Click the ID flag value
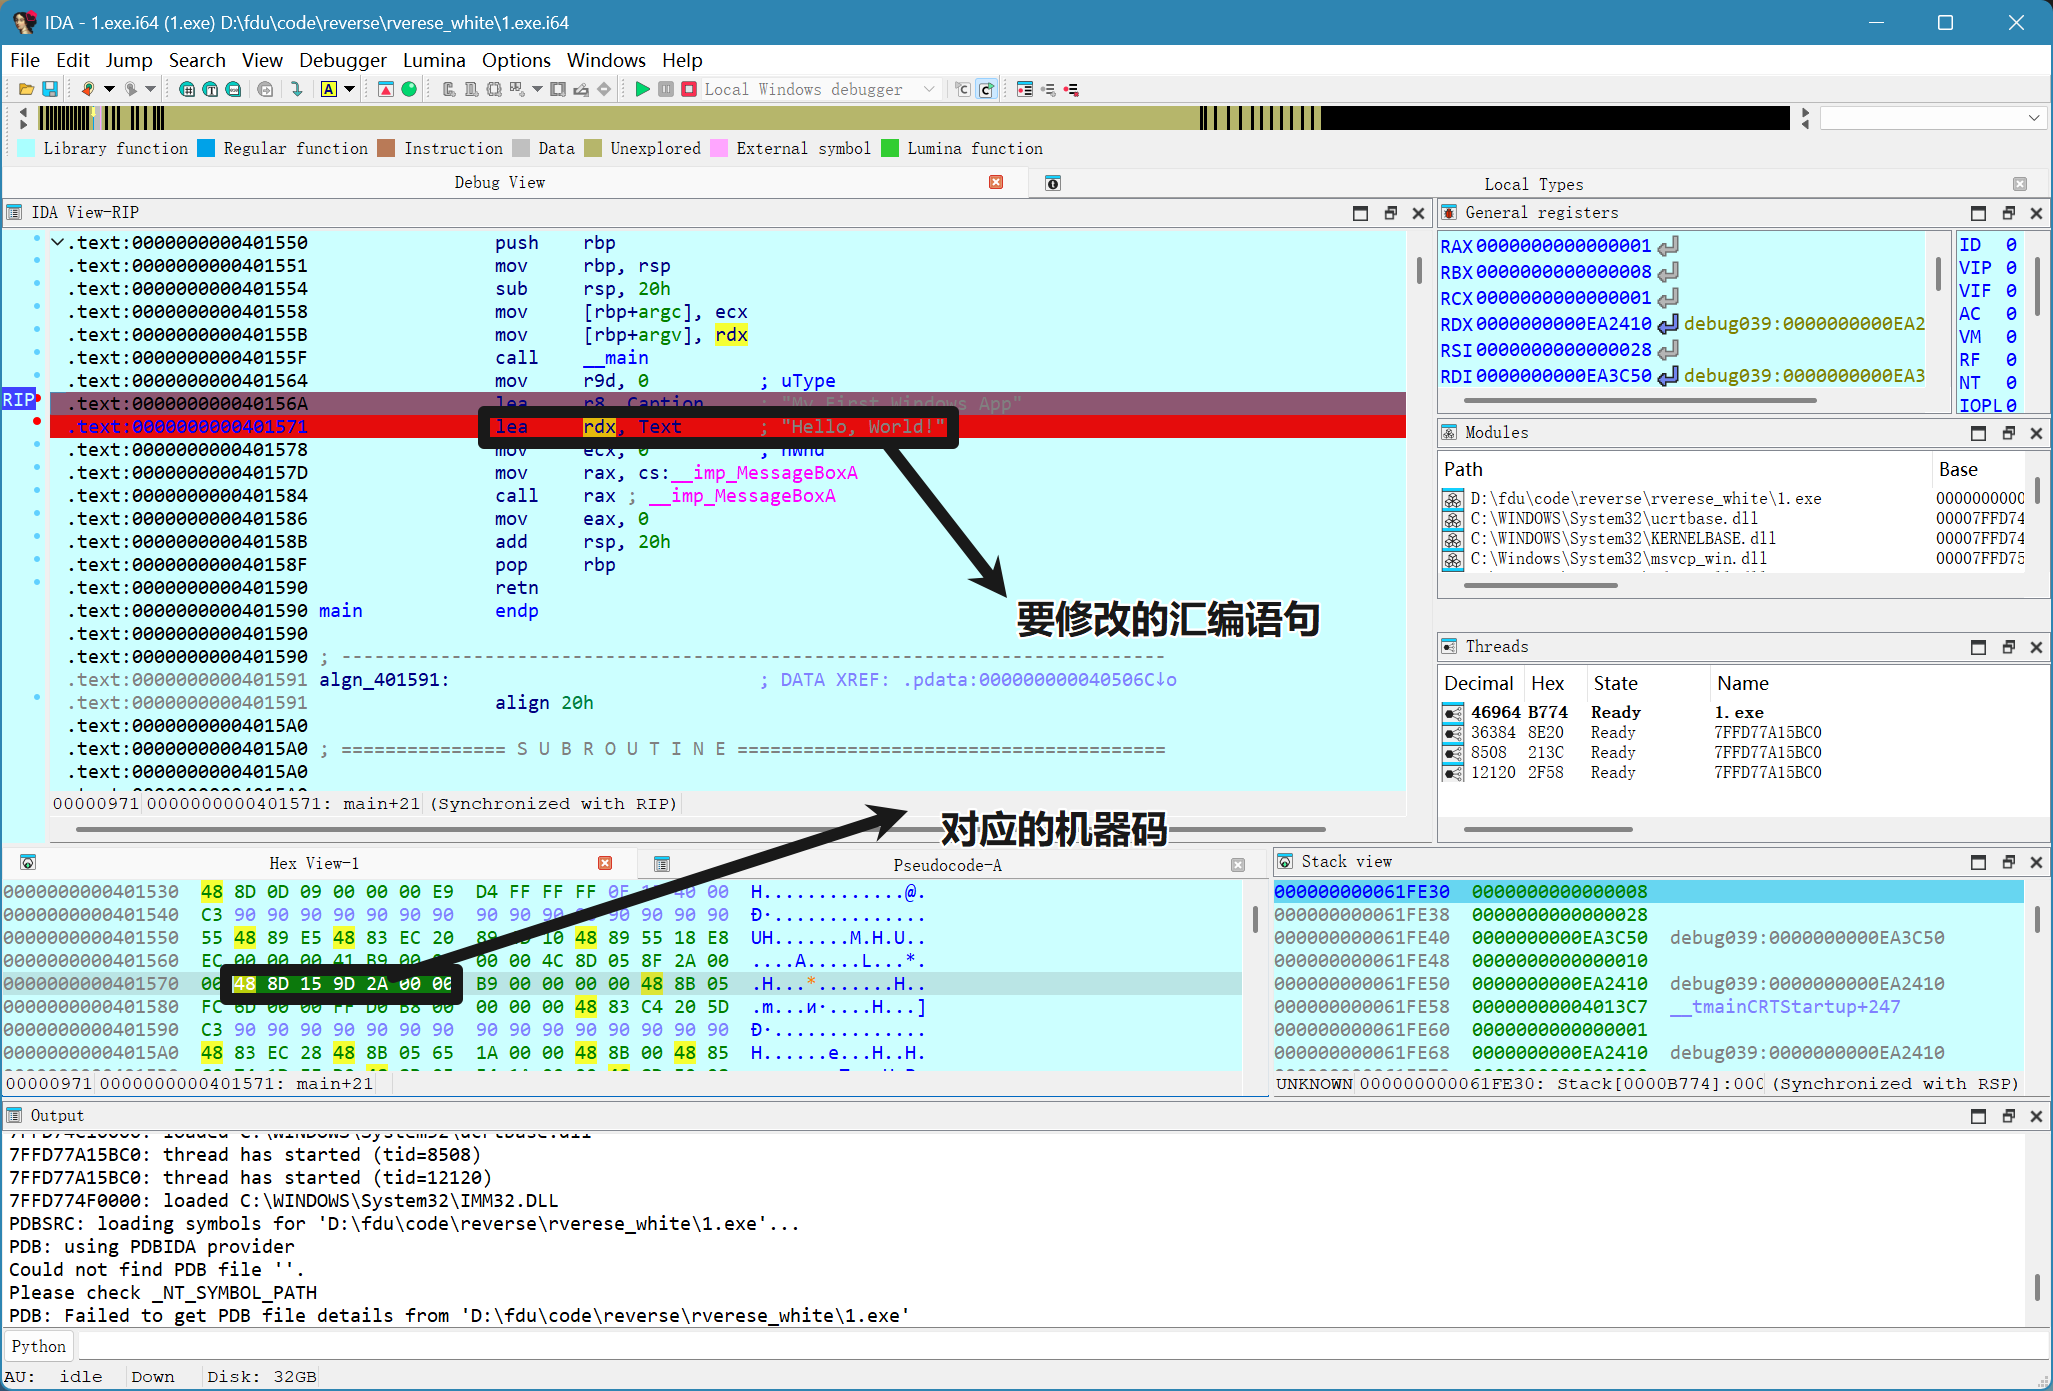This screenshot has width=2053, height=1391. point(2011,244)
